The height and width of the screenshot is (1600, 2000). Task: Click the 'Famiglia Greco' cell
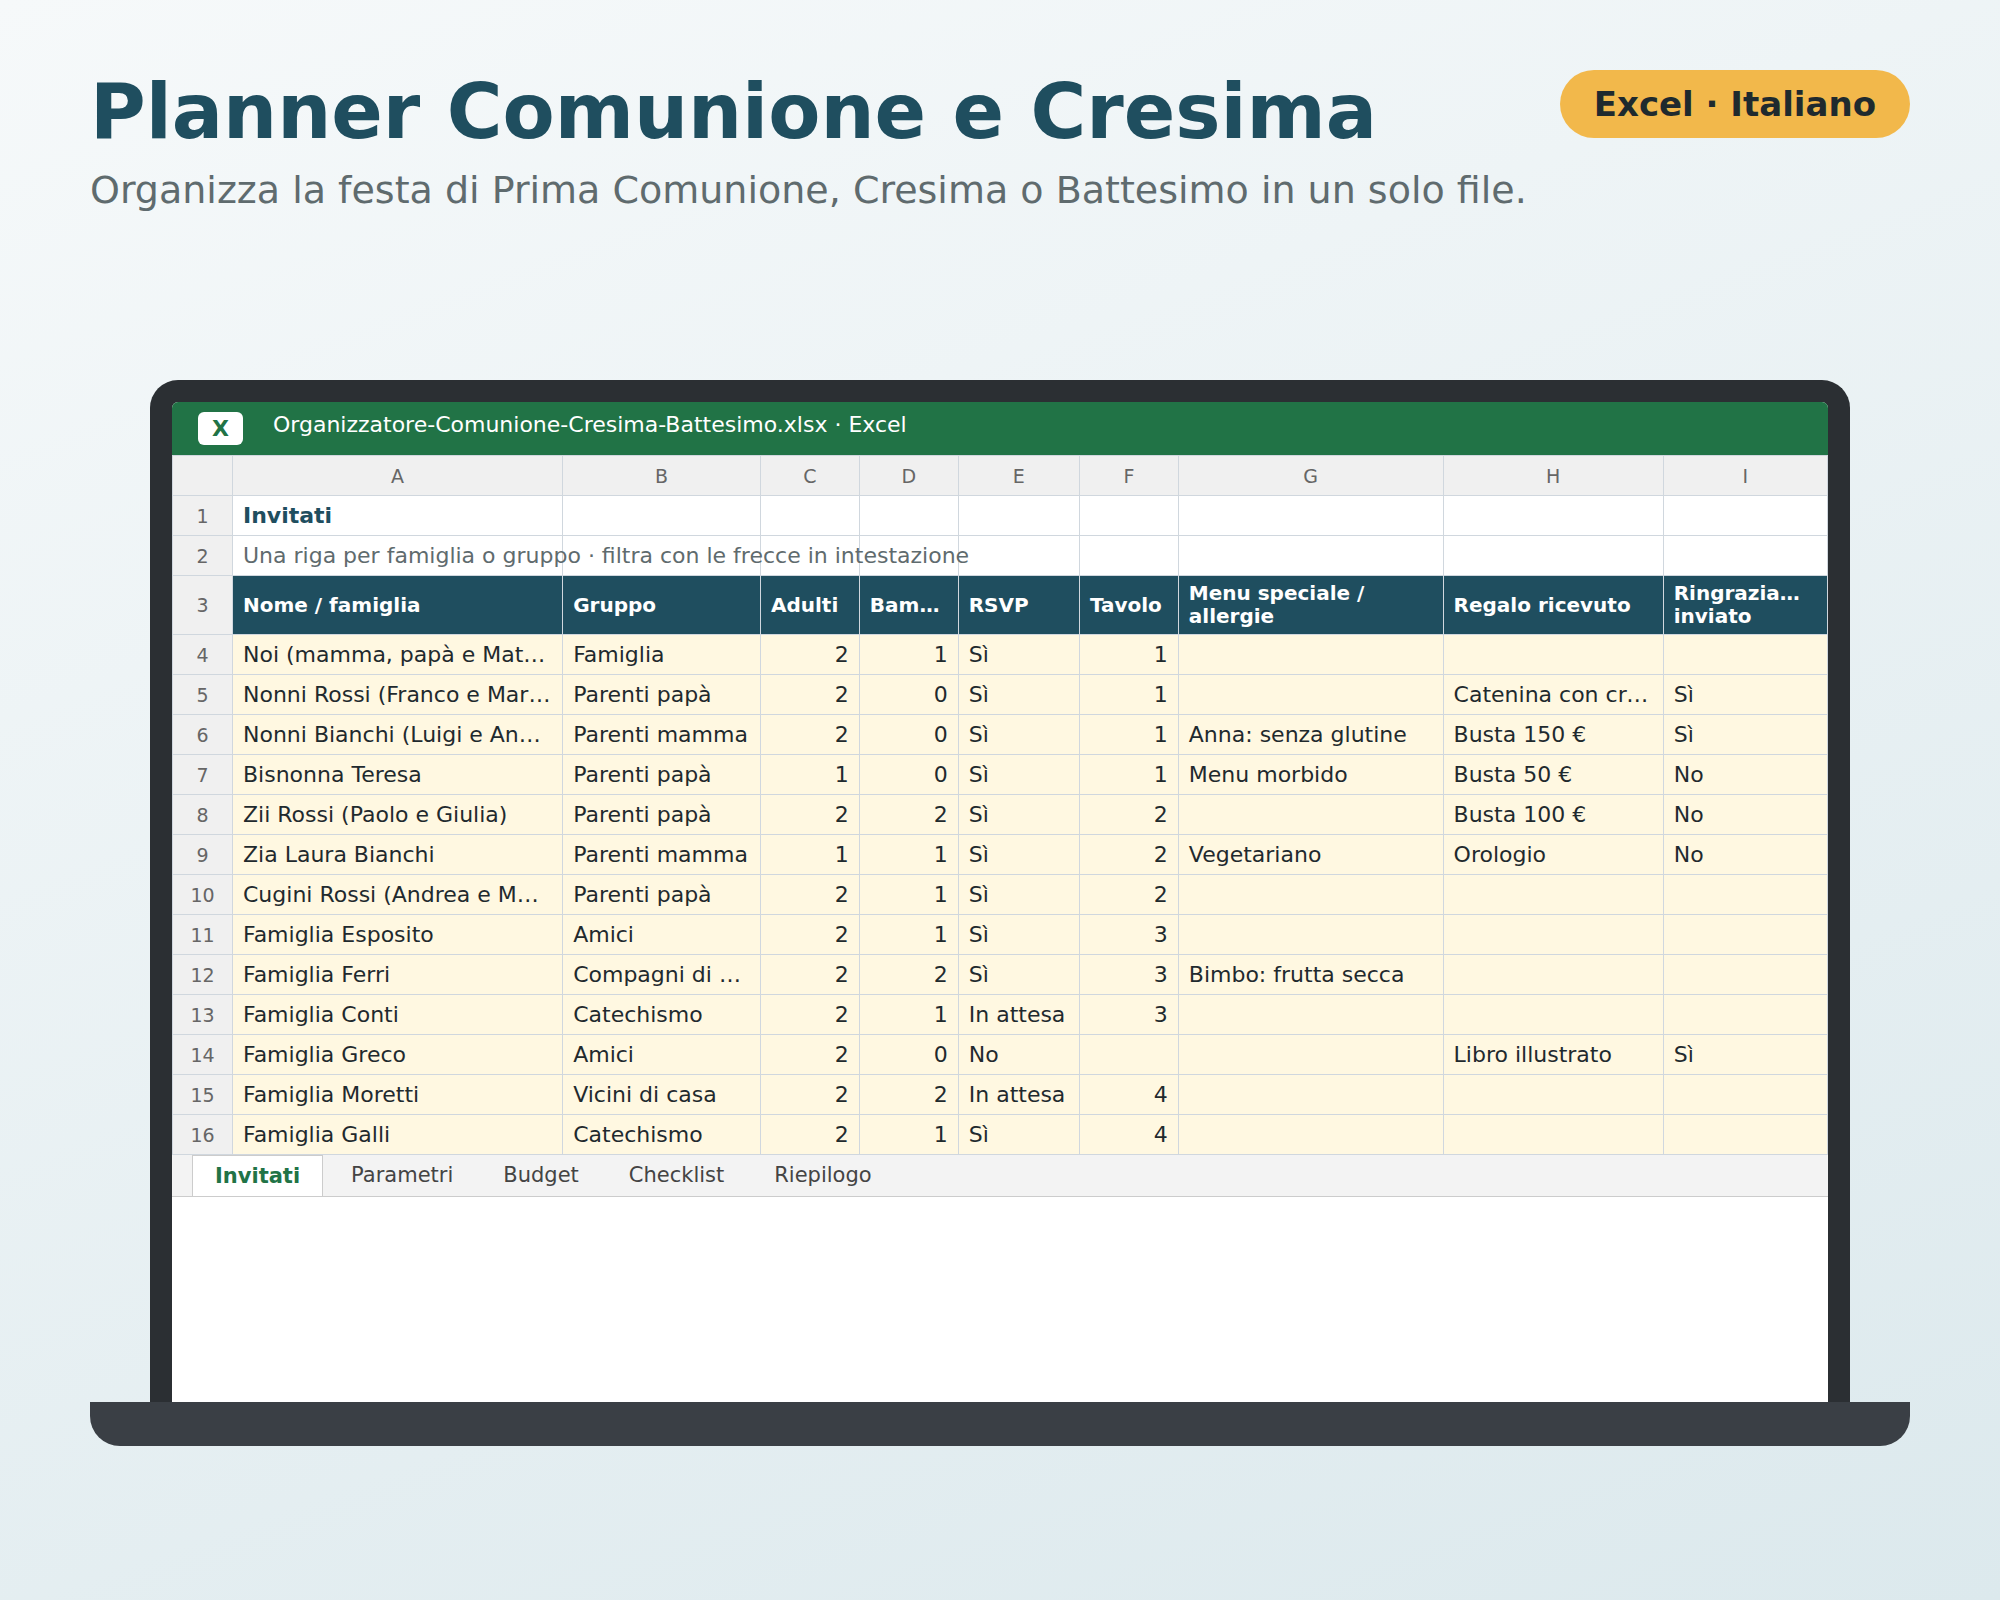[x=397, y=1055]
